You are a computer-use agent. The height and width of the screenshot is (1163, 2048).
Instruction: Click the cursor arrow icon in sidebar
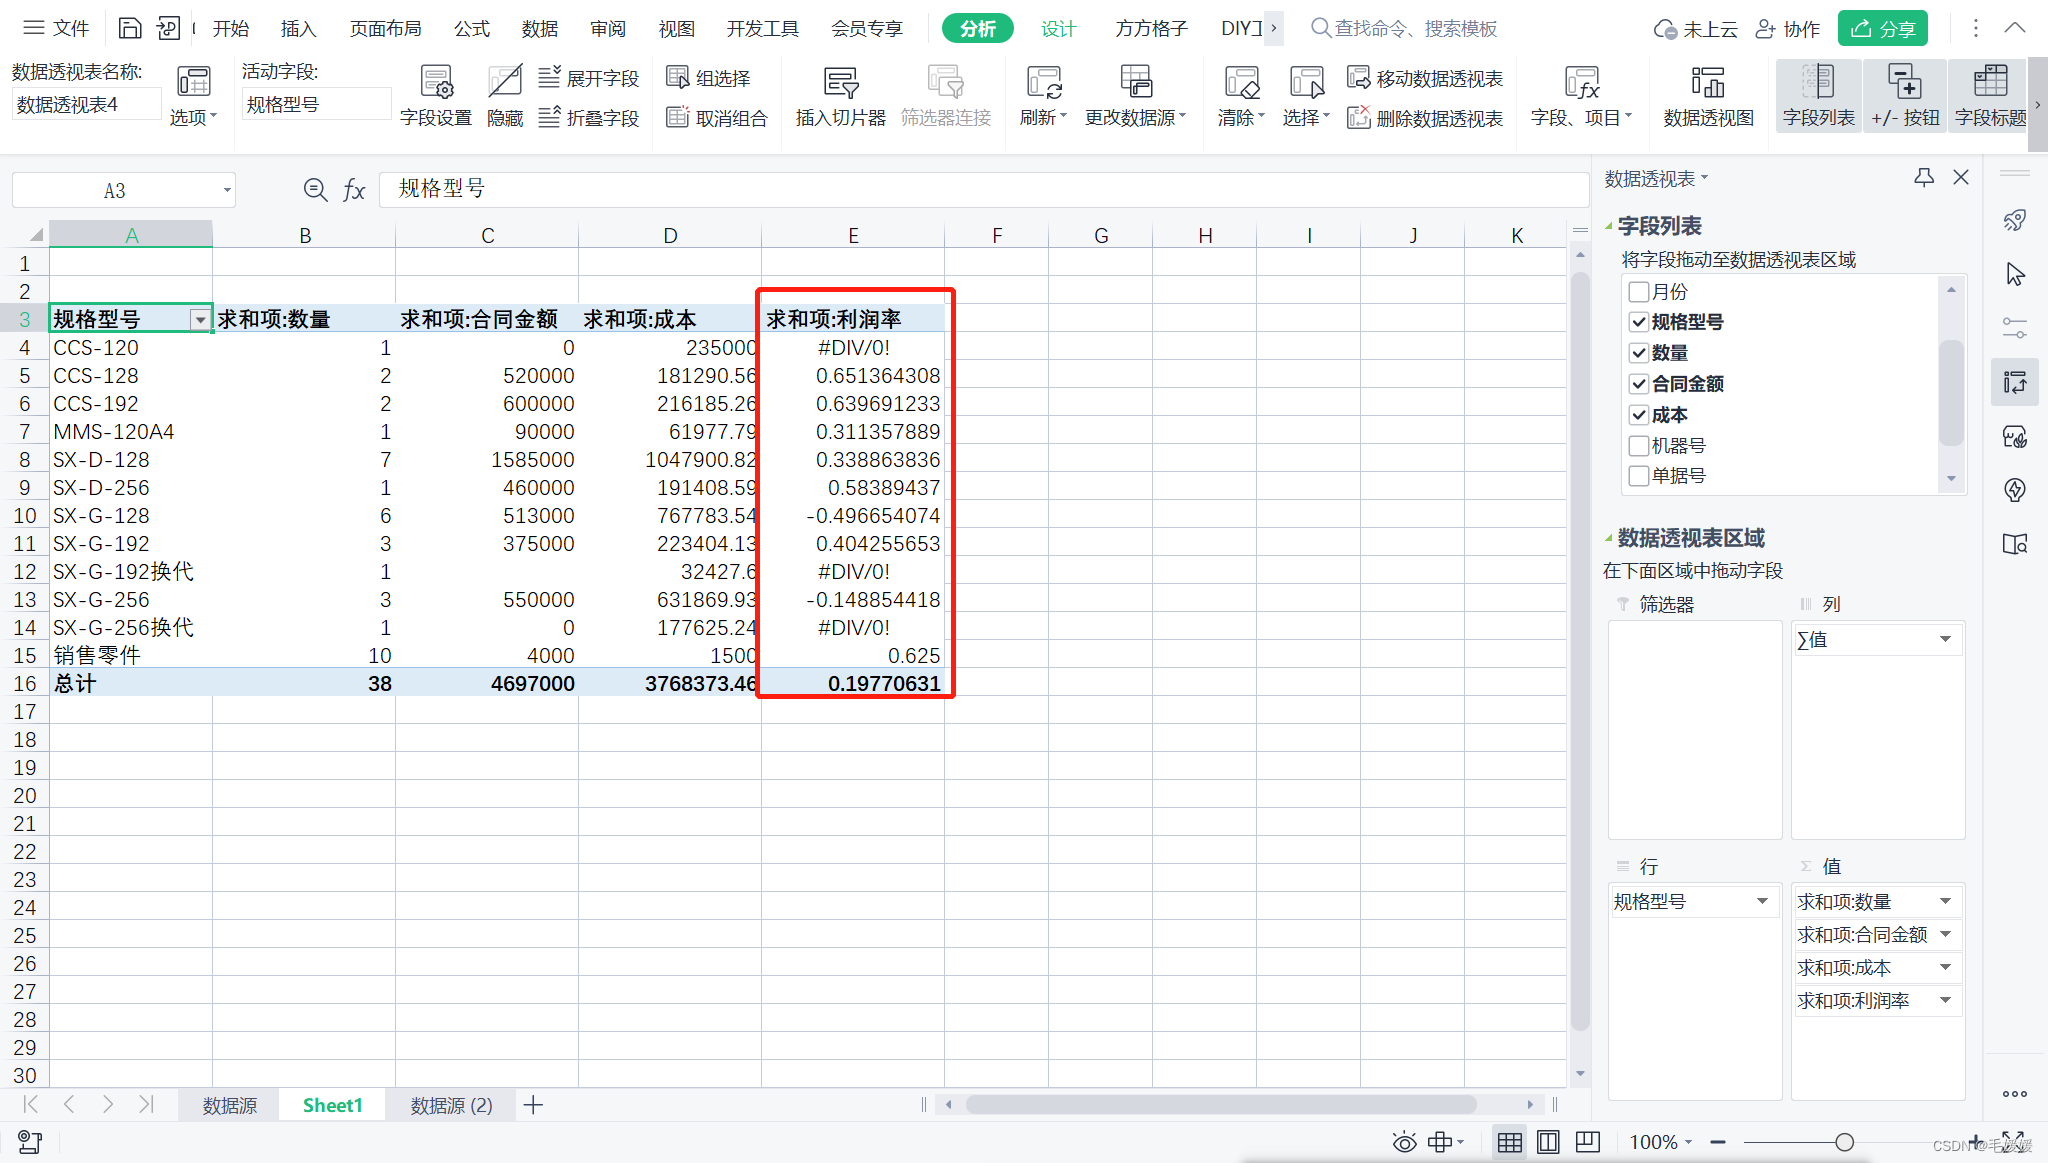(x=2015, y=274)
